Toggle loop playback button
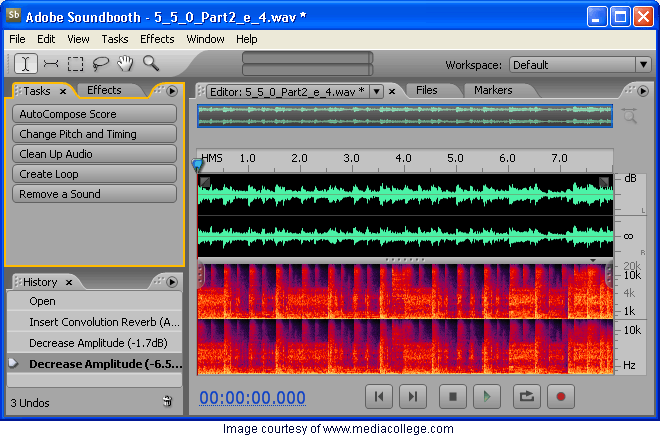This screenshot has height=436, width=660. click(527, 396)
